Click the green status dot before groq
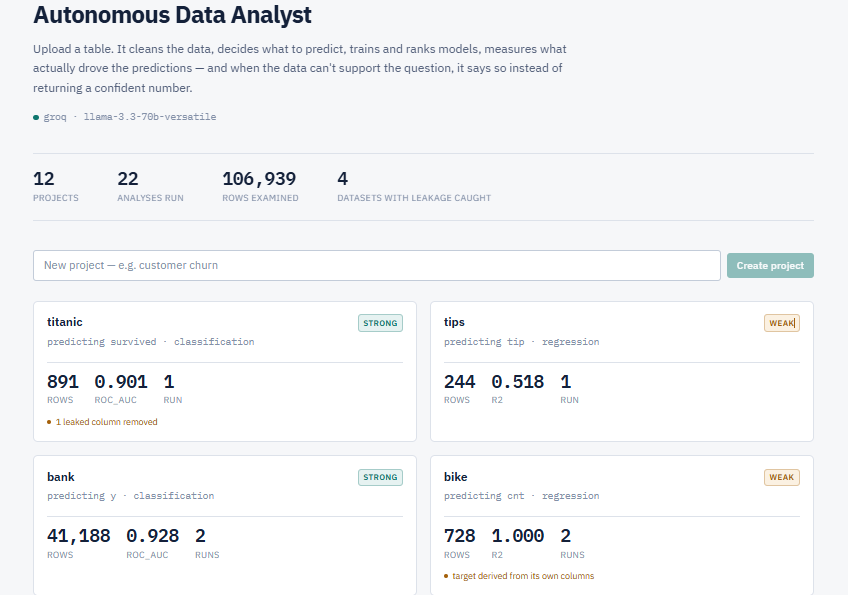 [36, 117]
